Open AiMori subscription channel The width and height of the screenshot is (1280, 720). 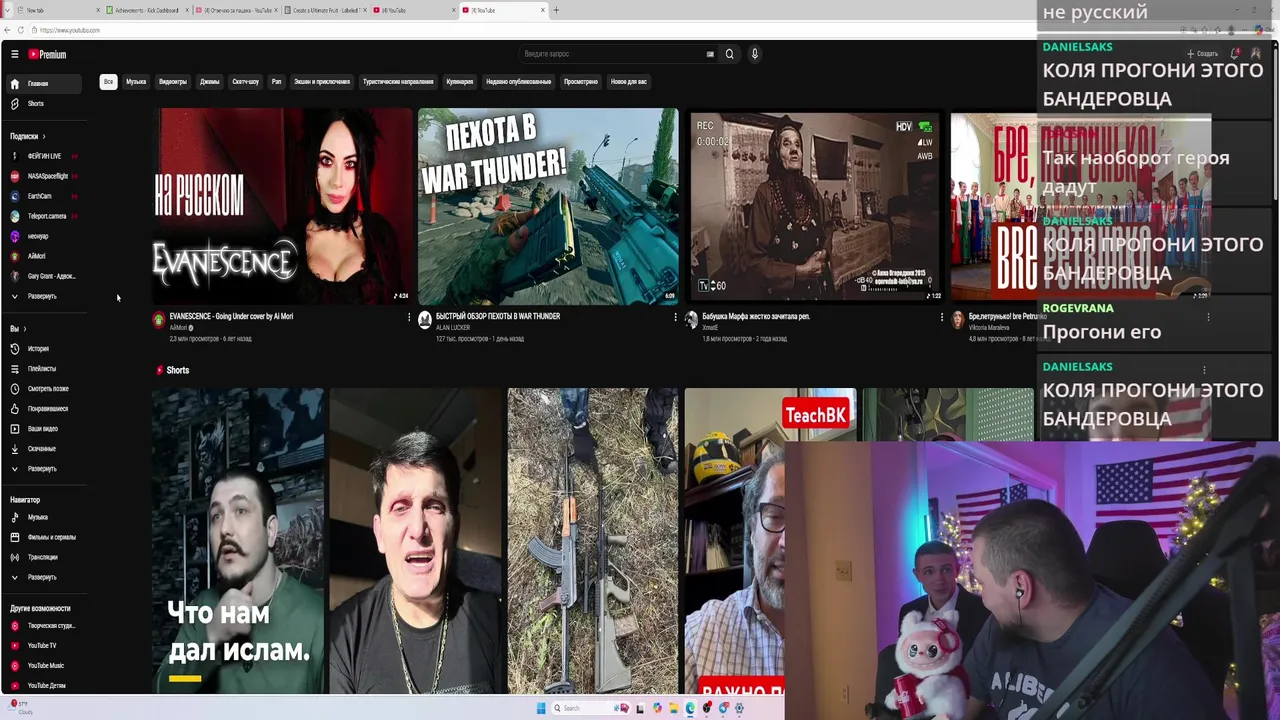[45, 256]
